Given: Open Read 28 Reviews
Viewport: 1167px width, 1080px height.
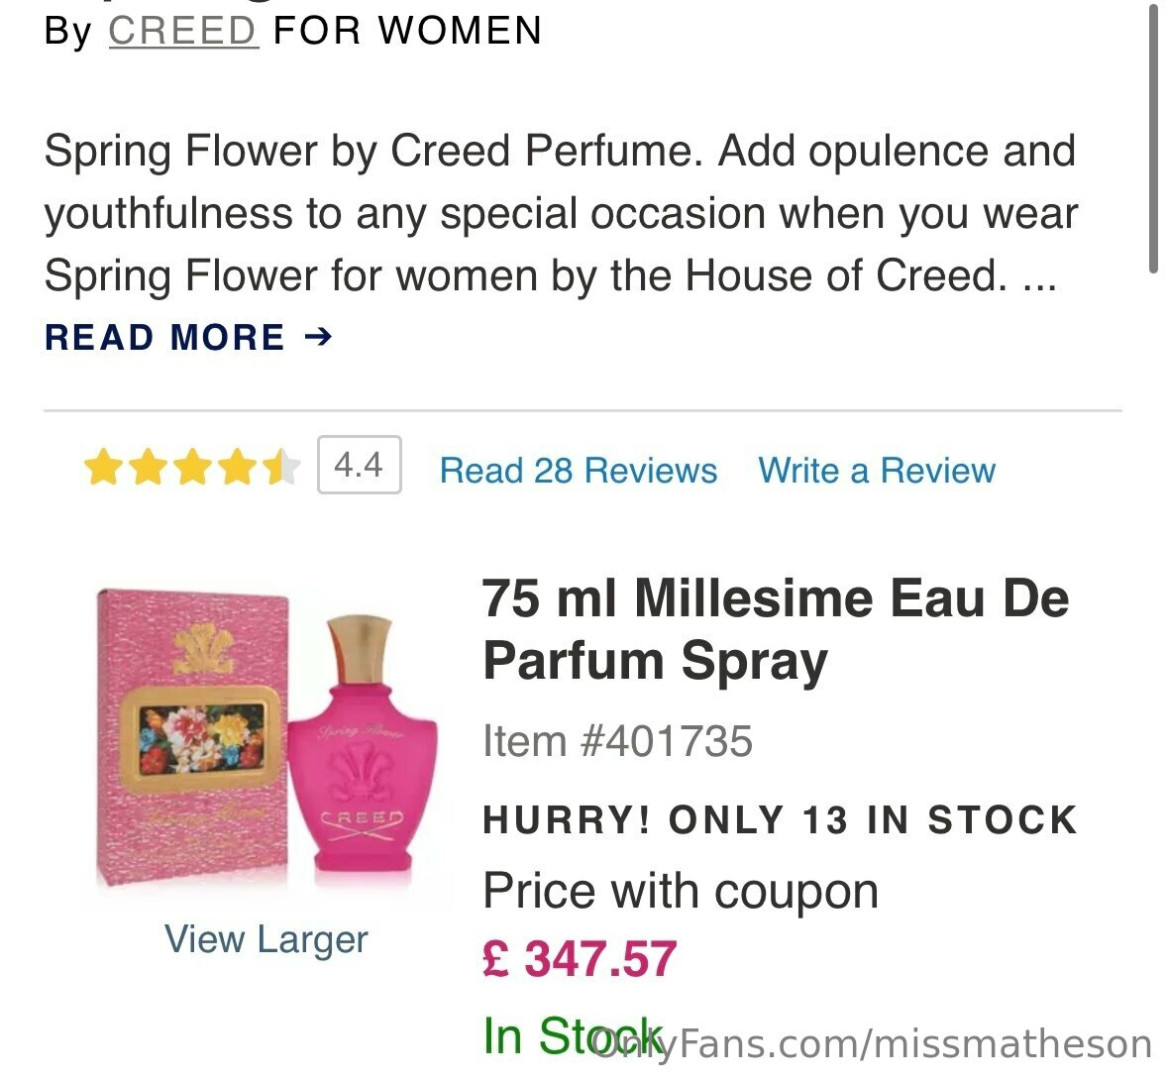Looking at the screenshot, I should [x=578, y=470].
